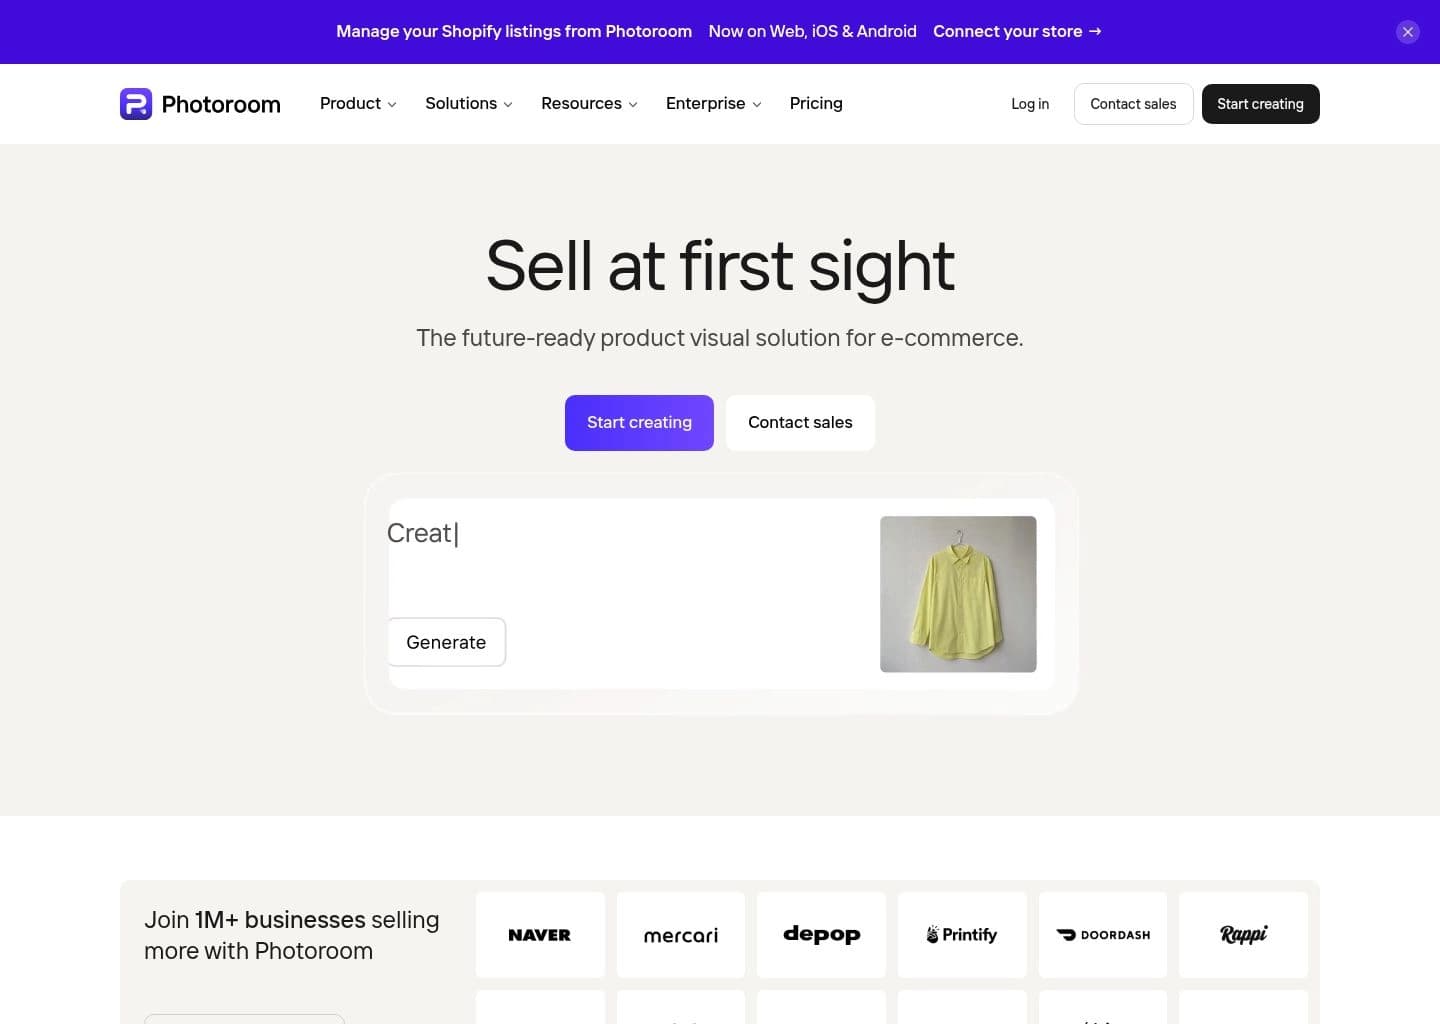Click the future-ready product visual solution subtitle

[720, 338]
